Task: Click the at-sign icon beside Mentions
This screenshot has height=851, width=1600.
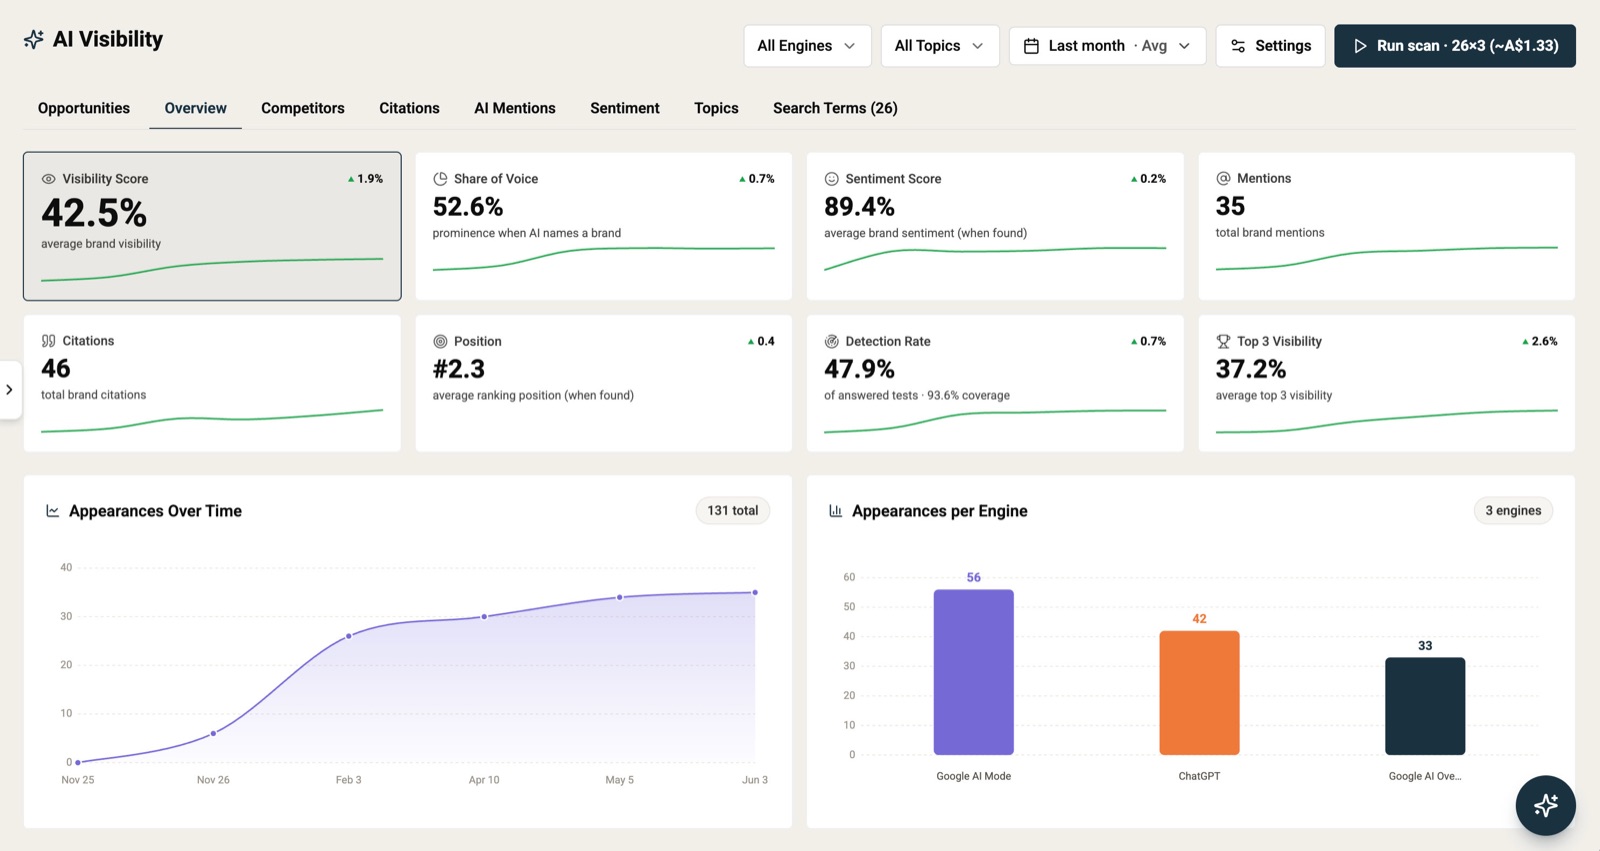Action: tap(1223, 178)
